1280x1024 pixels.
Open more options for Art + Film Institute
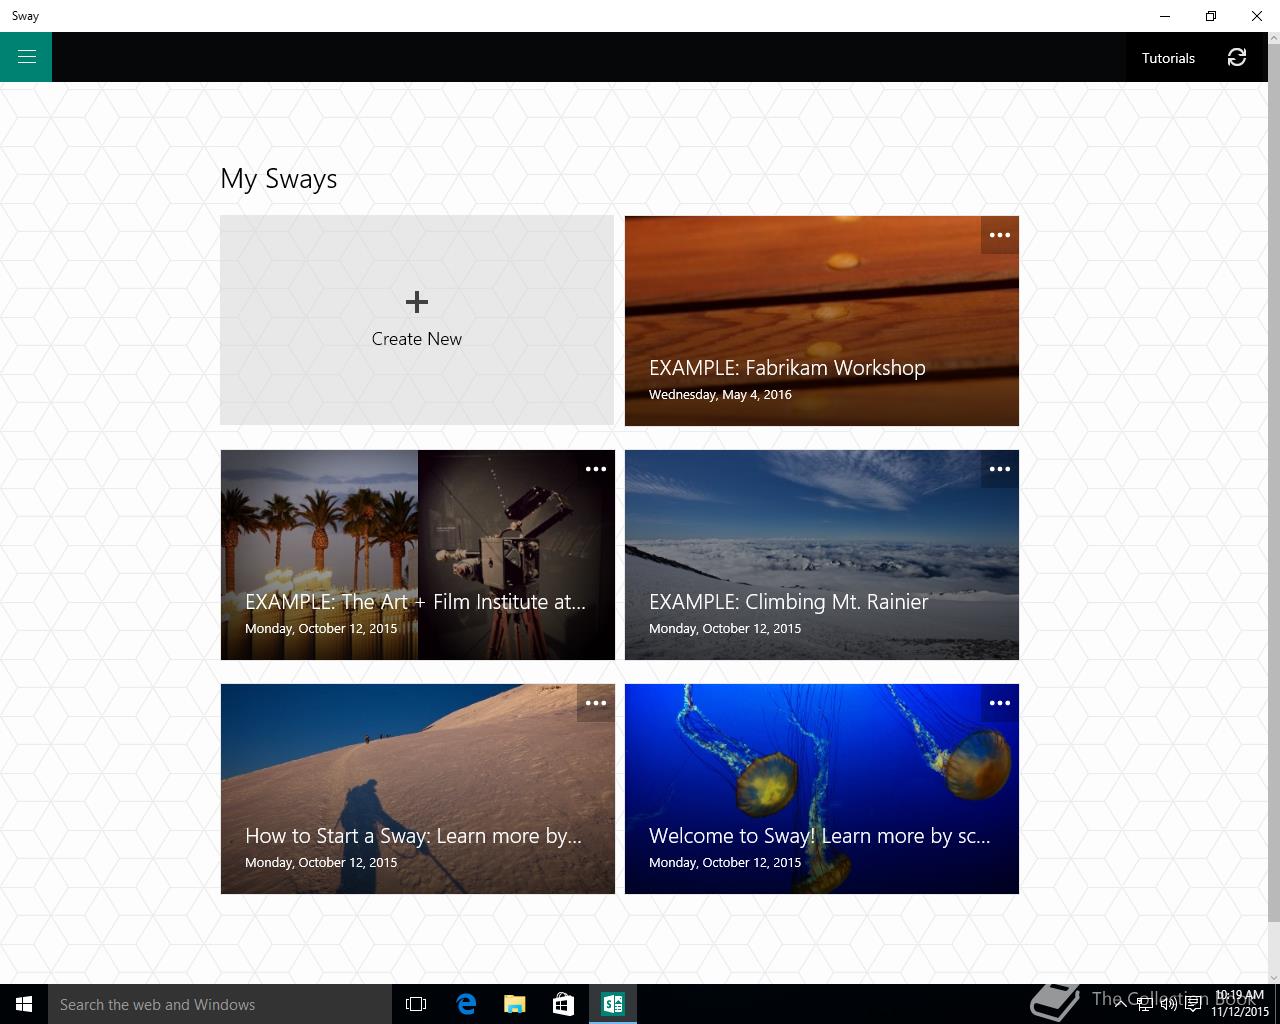coord(596,469)
